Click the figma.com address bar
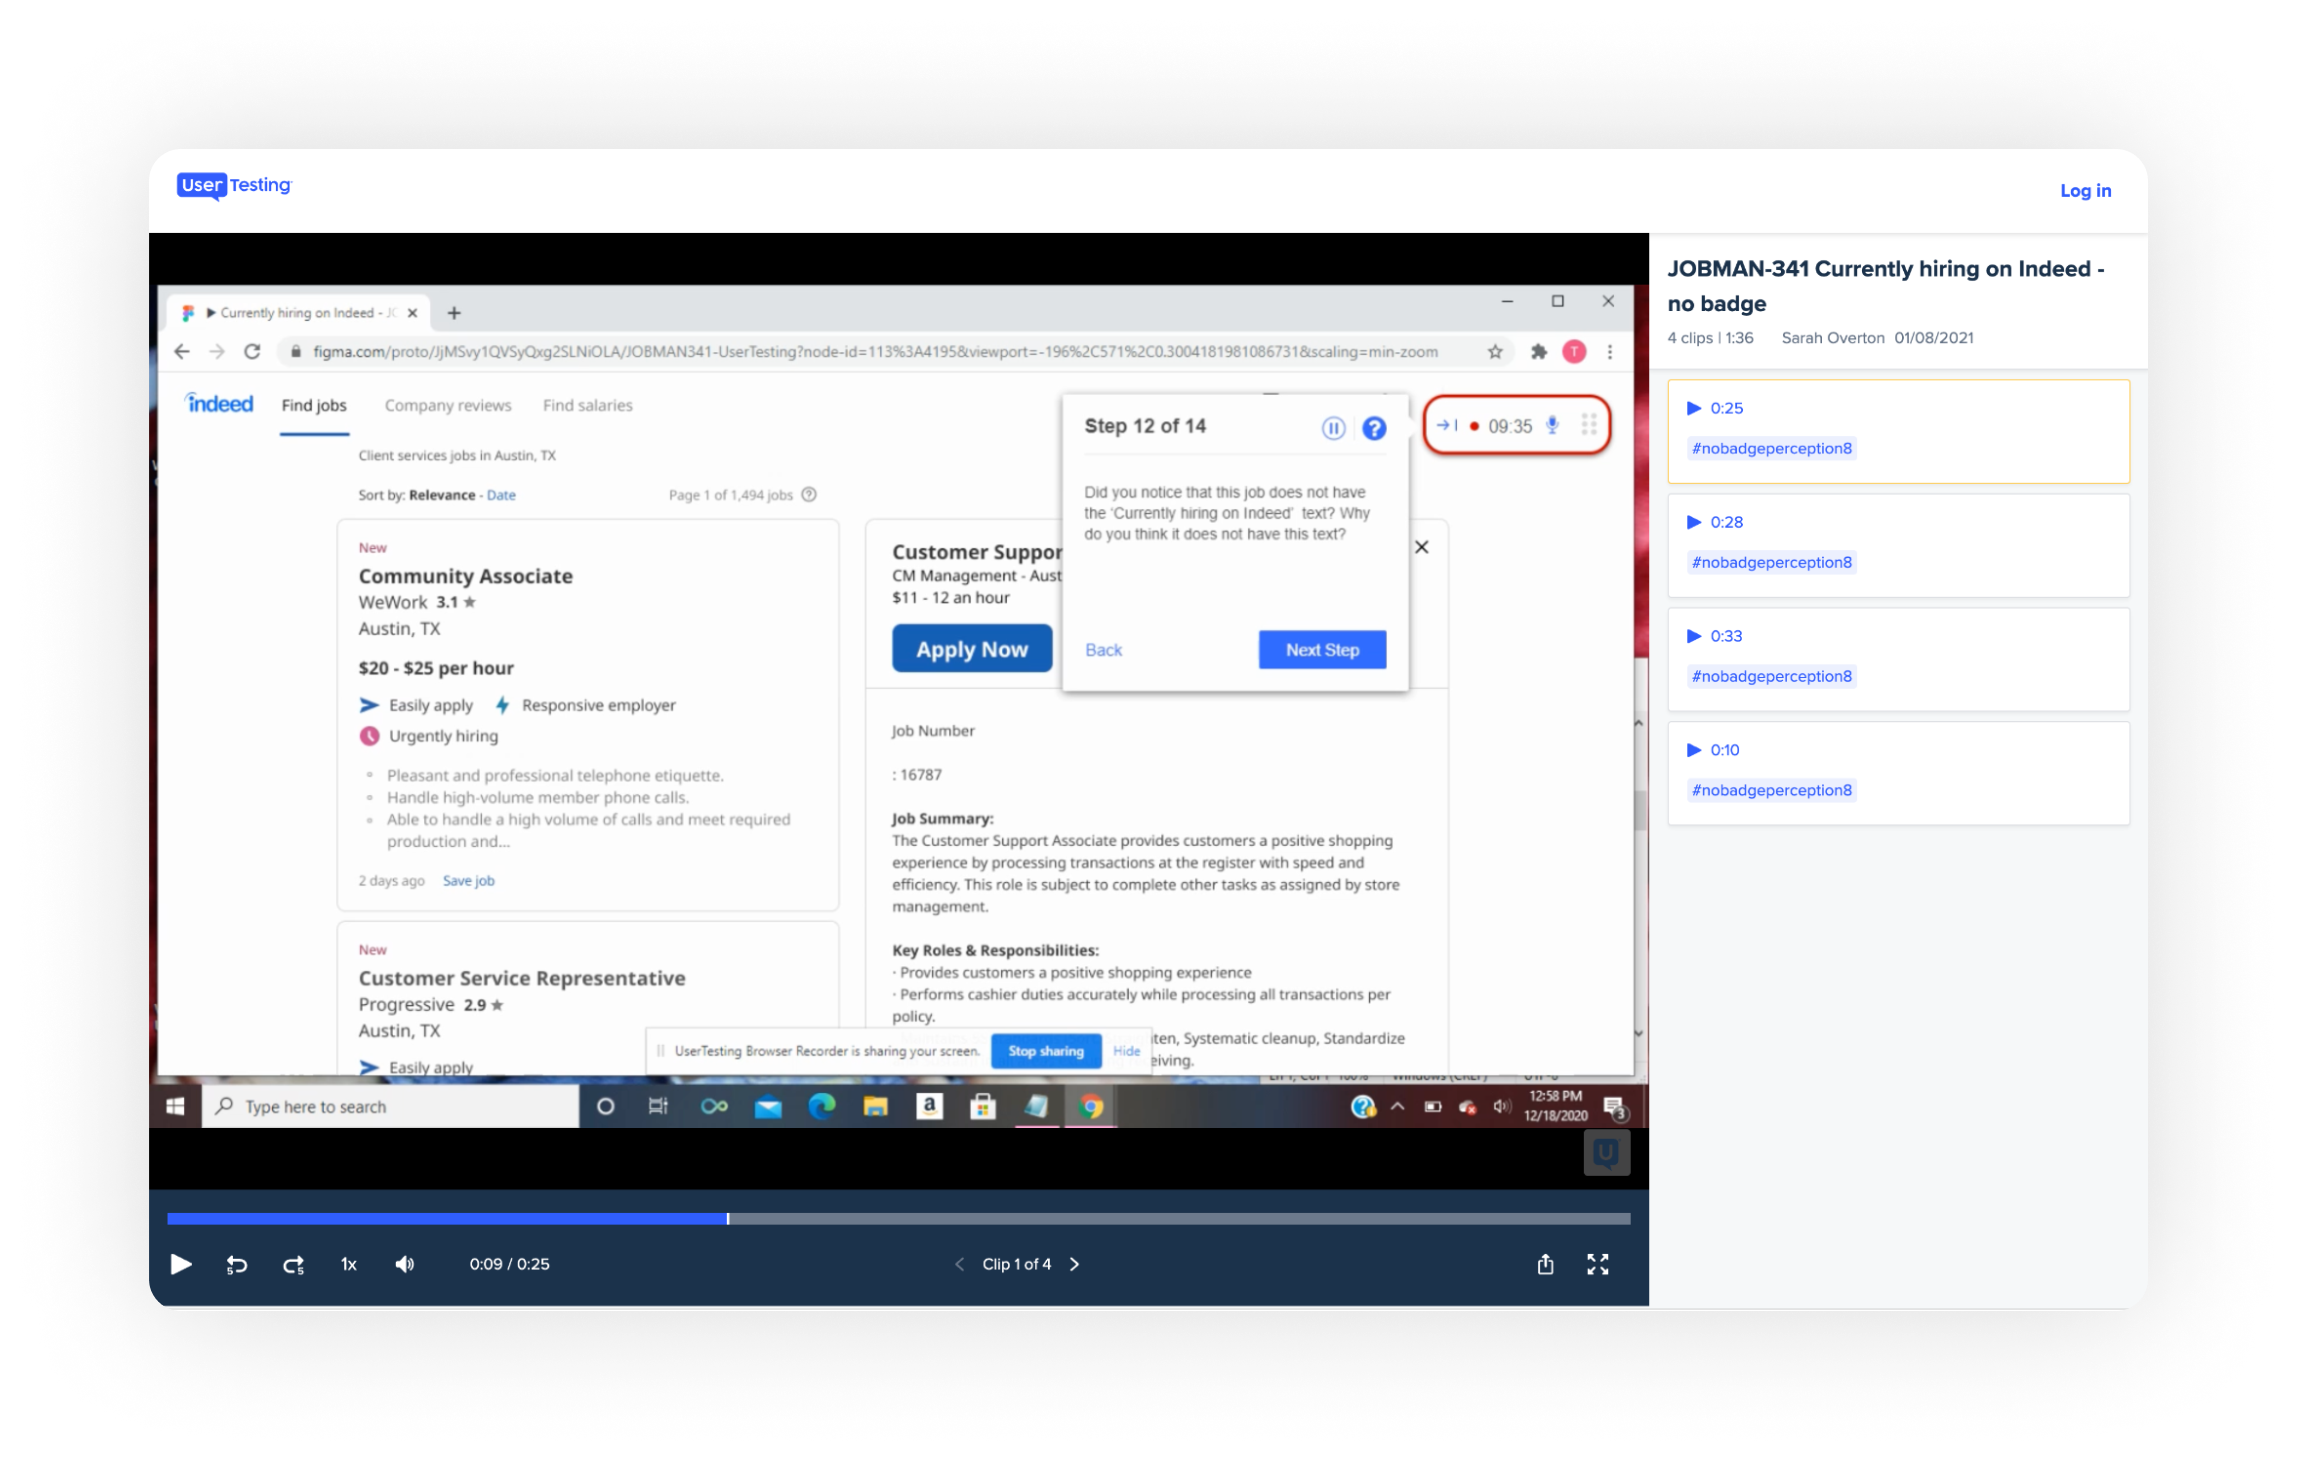The height and width of the screenshot is (1460, 2297). (875, 352)
